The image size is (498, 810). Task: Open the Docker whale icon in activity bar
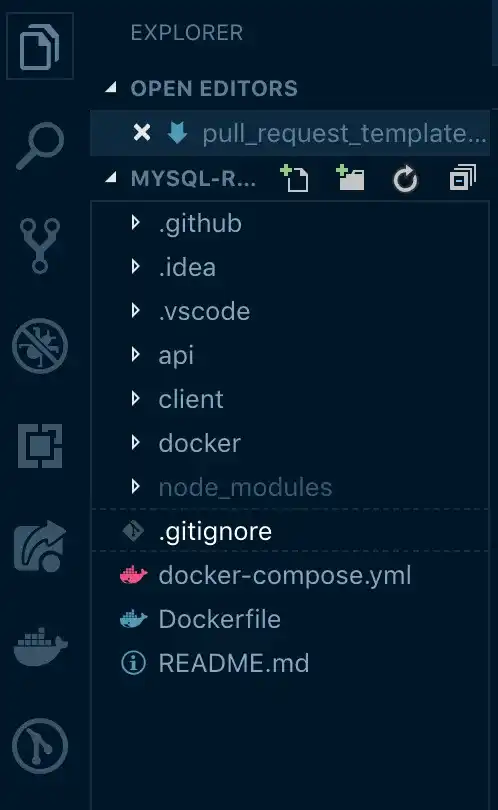(x=40, y=647)
